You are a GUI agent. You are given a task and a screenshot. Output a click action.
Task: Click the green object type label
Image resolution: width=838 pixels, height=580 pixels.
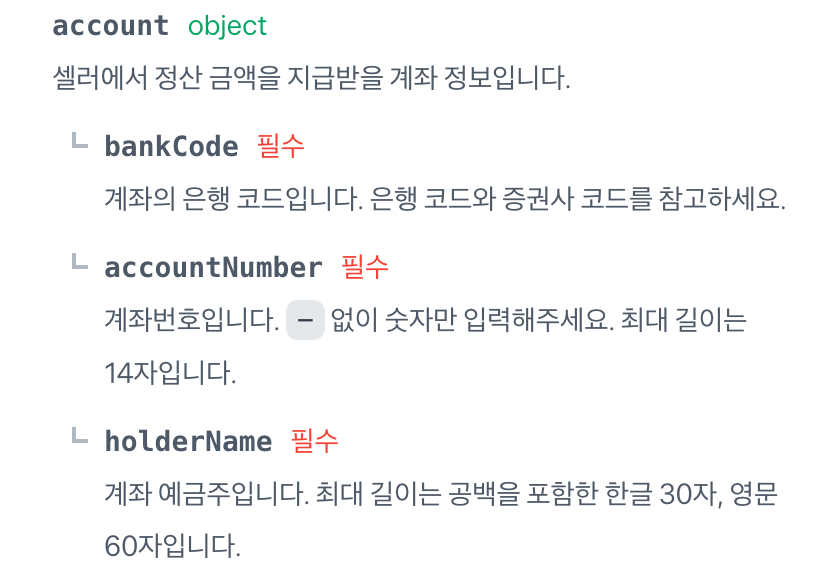[x=227, y=26]
